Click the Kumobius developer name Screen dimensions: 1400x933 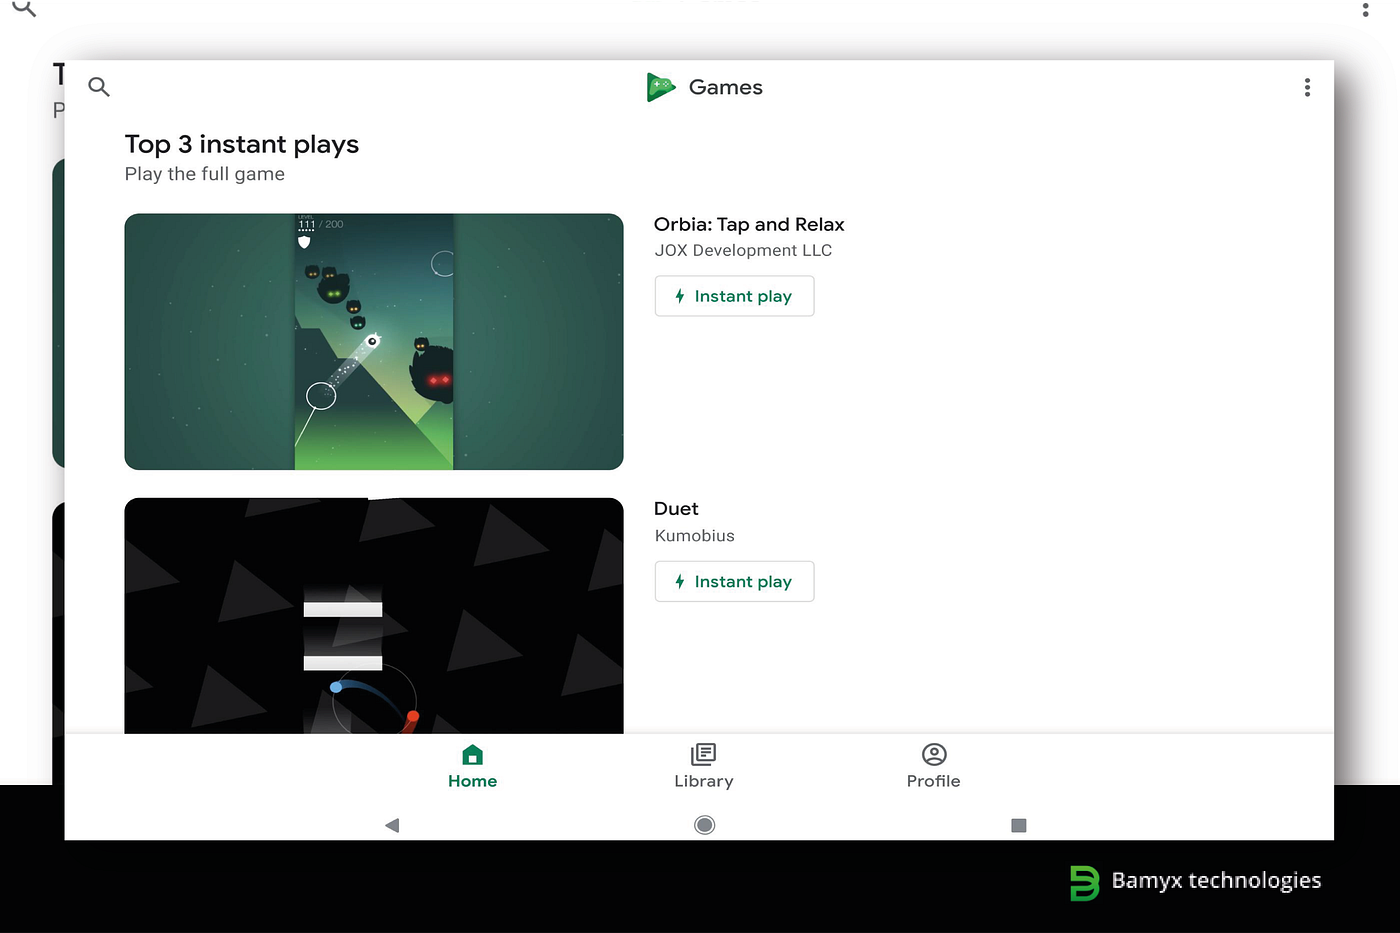tap(695, 536)
